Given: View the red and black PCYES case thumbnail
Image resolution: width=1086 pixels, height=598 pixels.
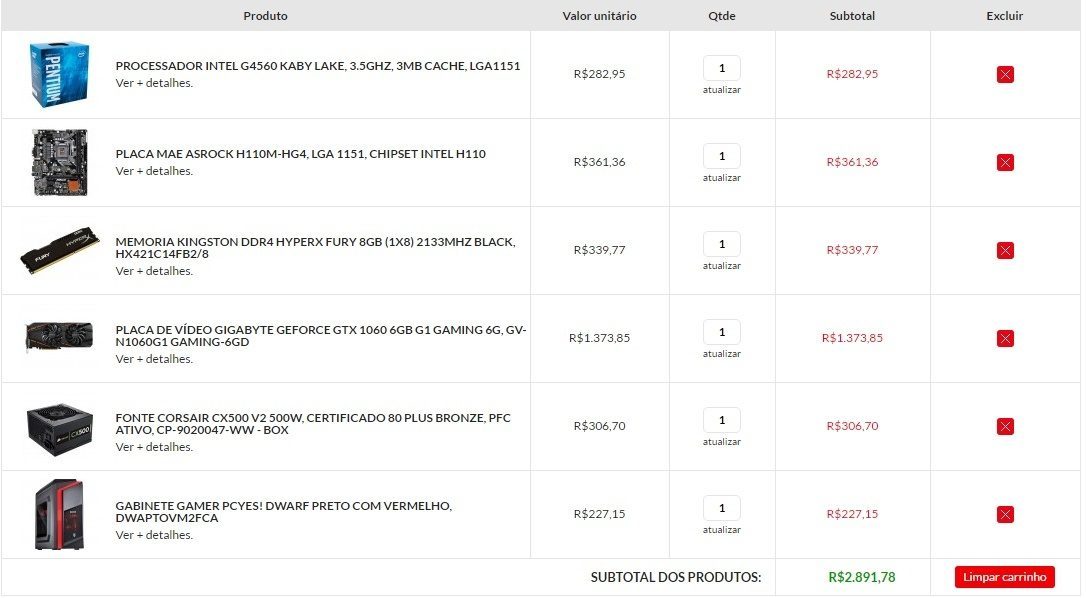Looking at the screenshot, I should point(60,514).
